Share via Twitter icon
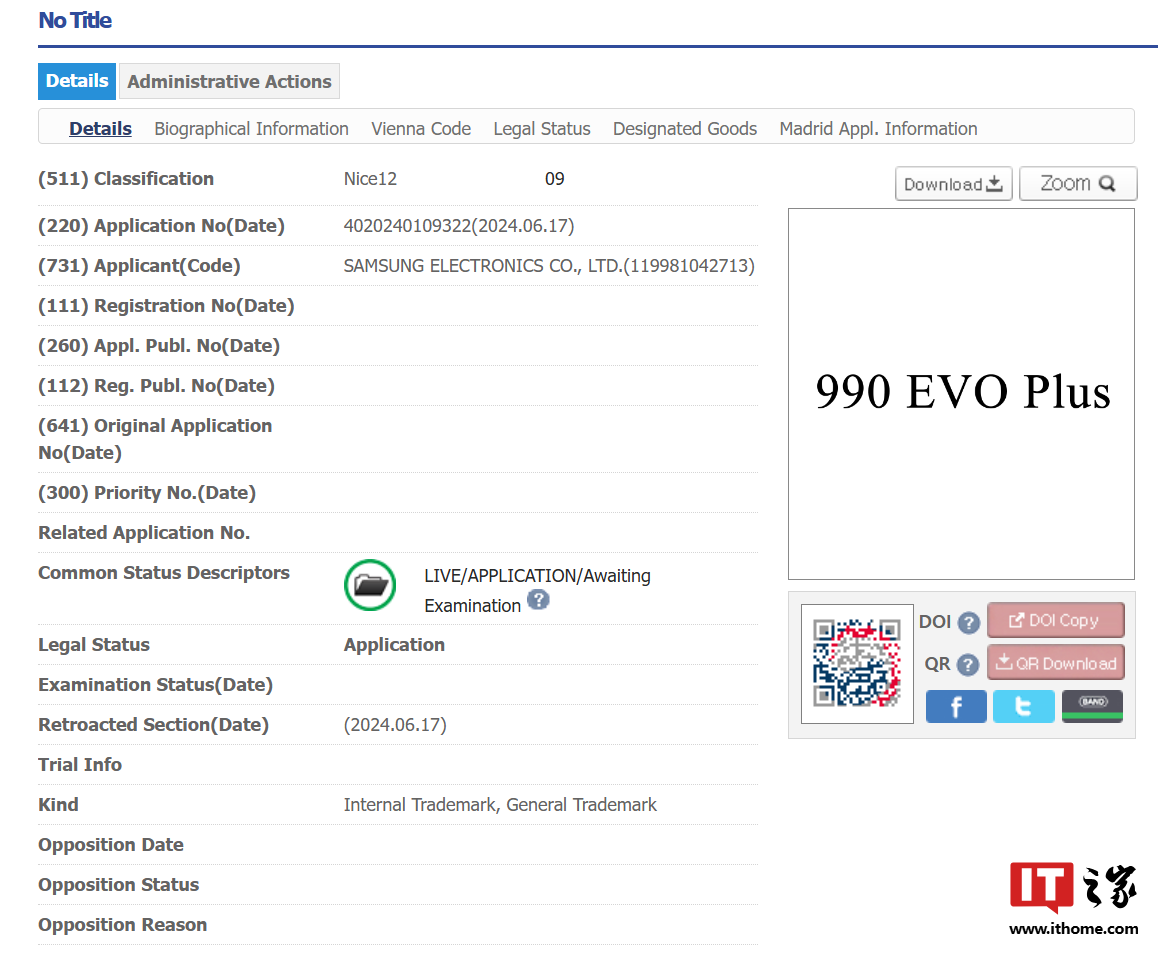The image size is (1158, 961). 1024,707
